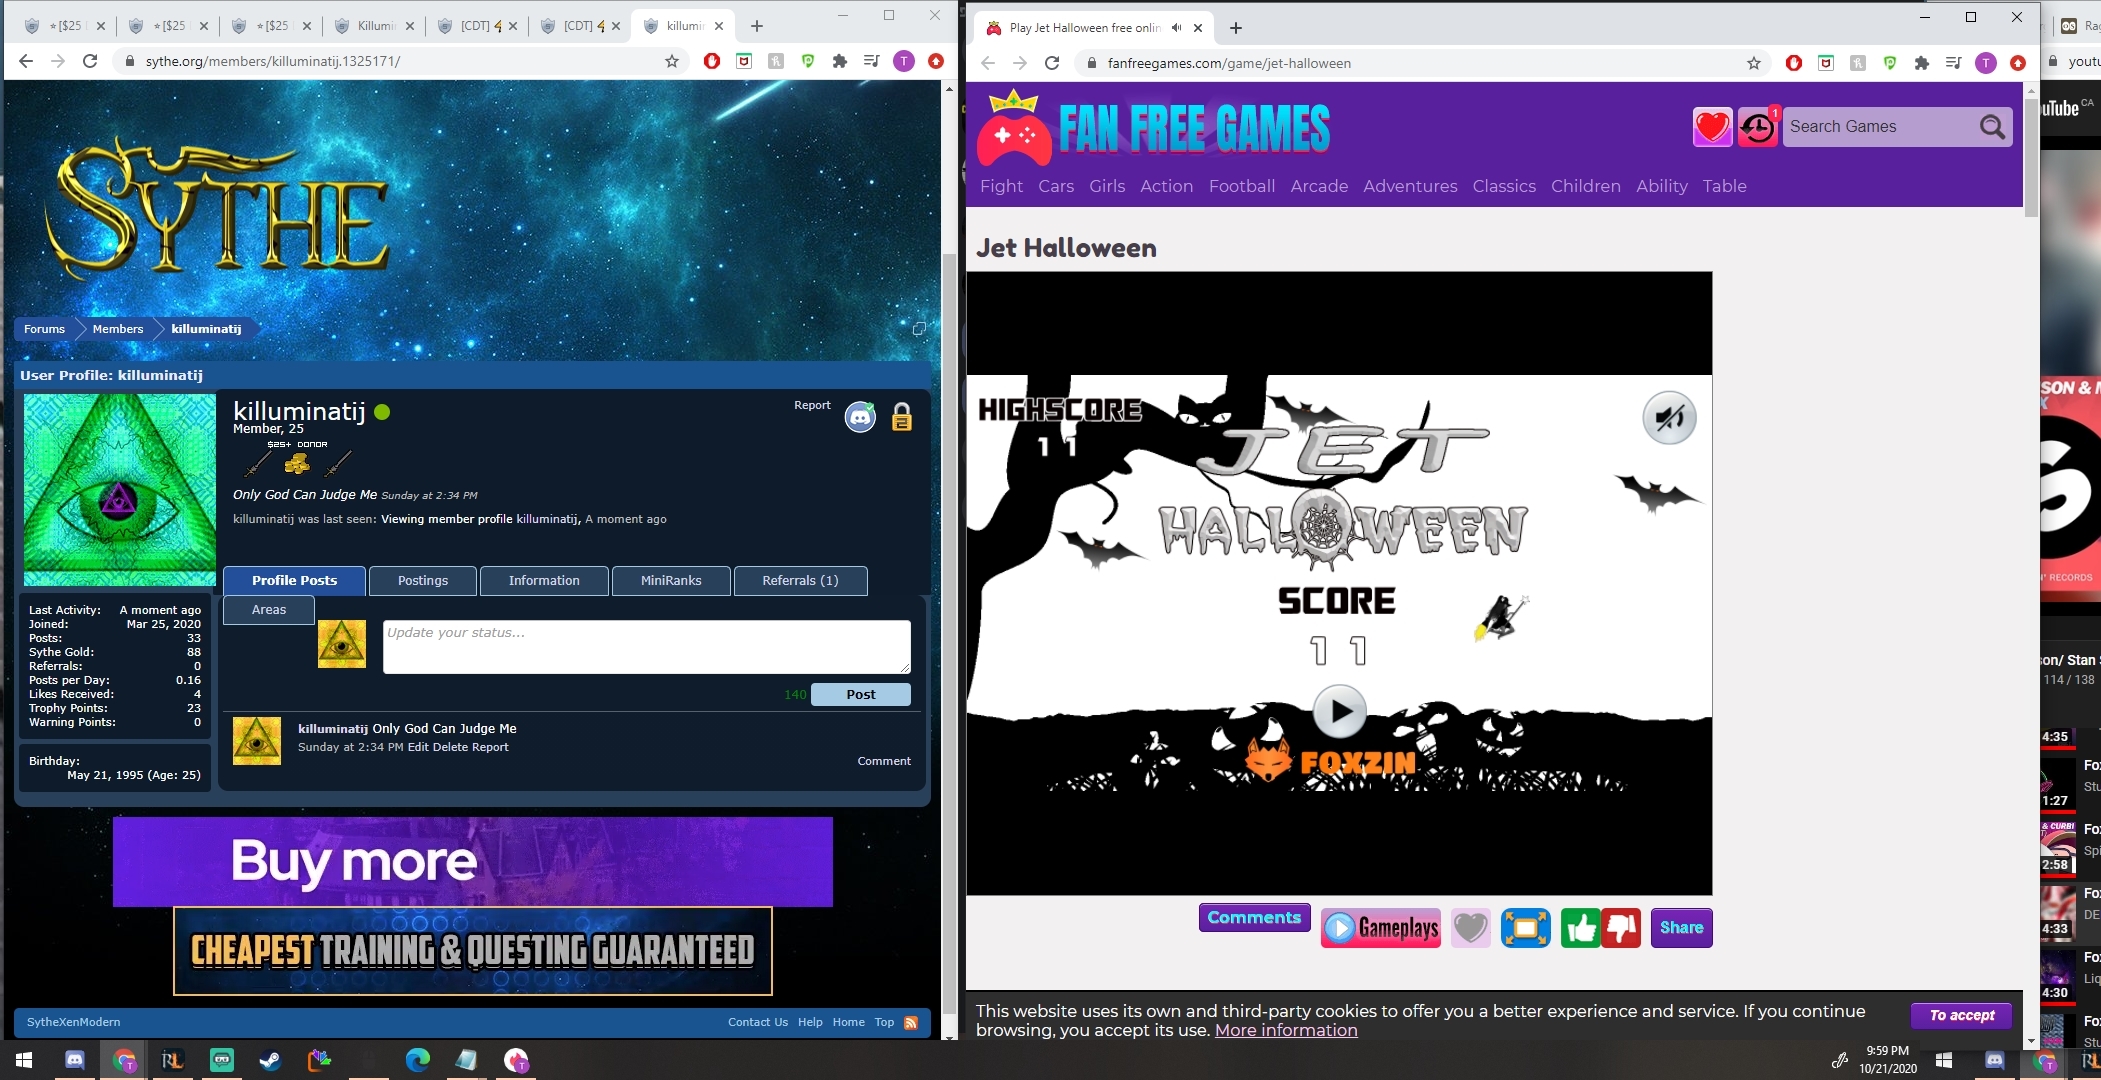Open SytheXenModern style chooser link
This screenshot has width=2101, height=1080.
(x=73, y=1022)
